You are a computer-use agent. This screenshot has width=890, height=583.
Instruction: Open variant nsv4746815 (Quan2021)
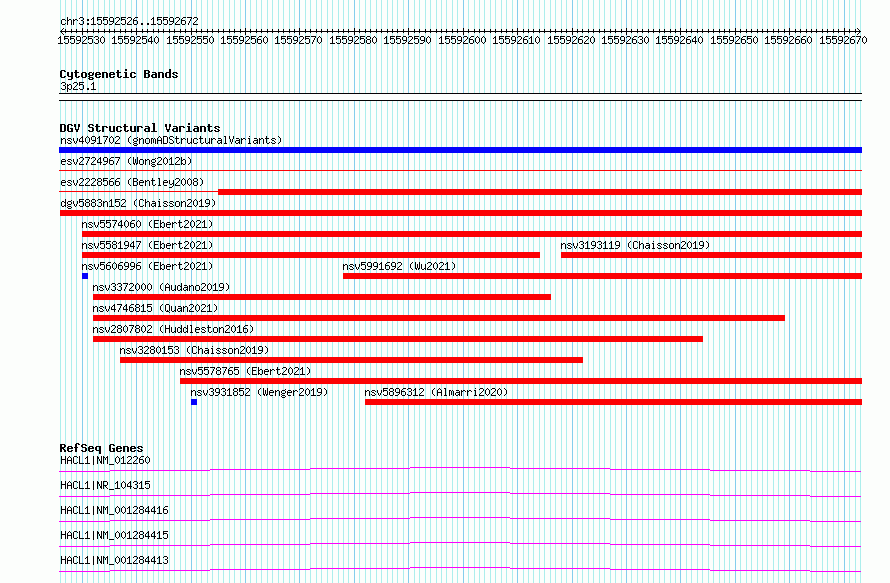155,308
